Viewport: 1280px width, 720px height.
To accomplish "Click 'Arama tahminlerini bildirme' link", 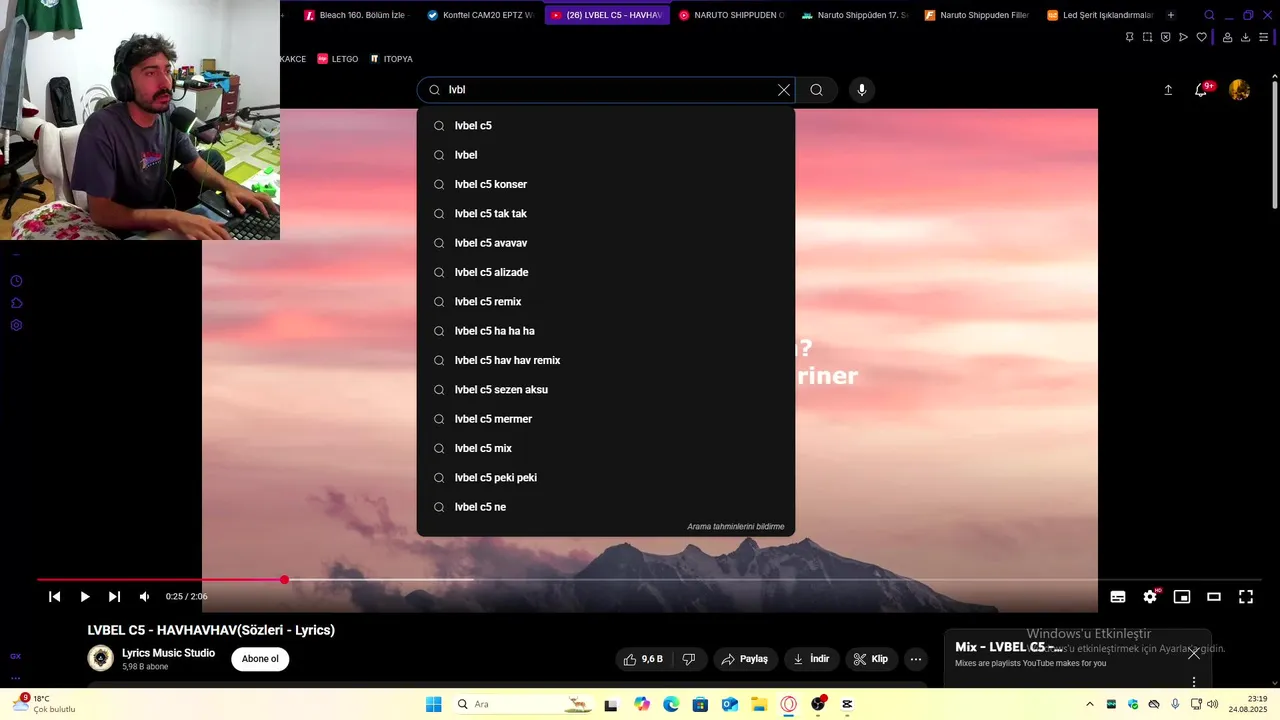I will (735, 527).
